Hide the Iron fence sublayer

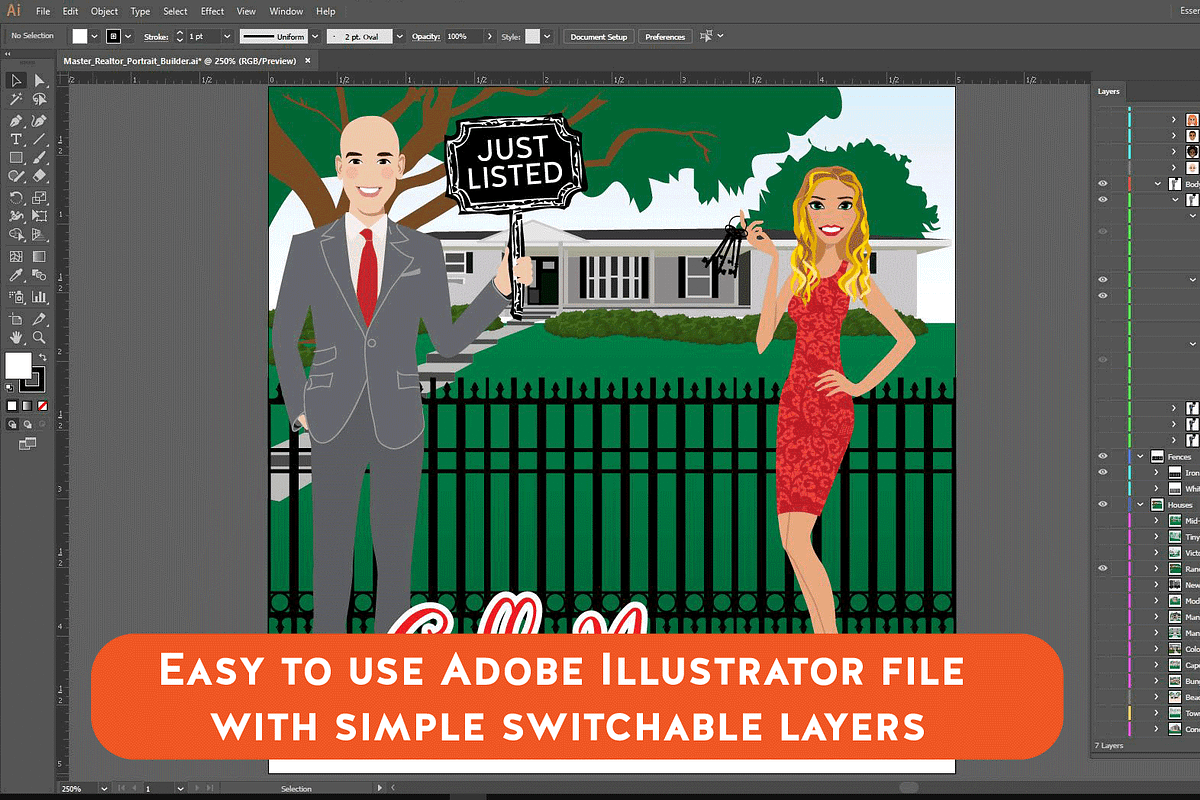point(1103,472)
